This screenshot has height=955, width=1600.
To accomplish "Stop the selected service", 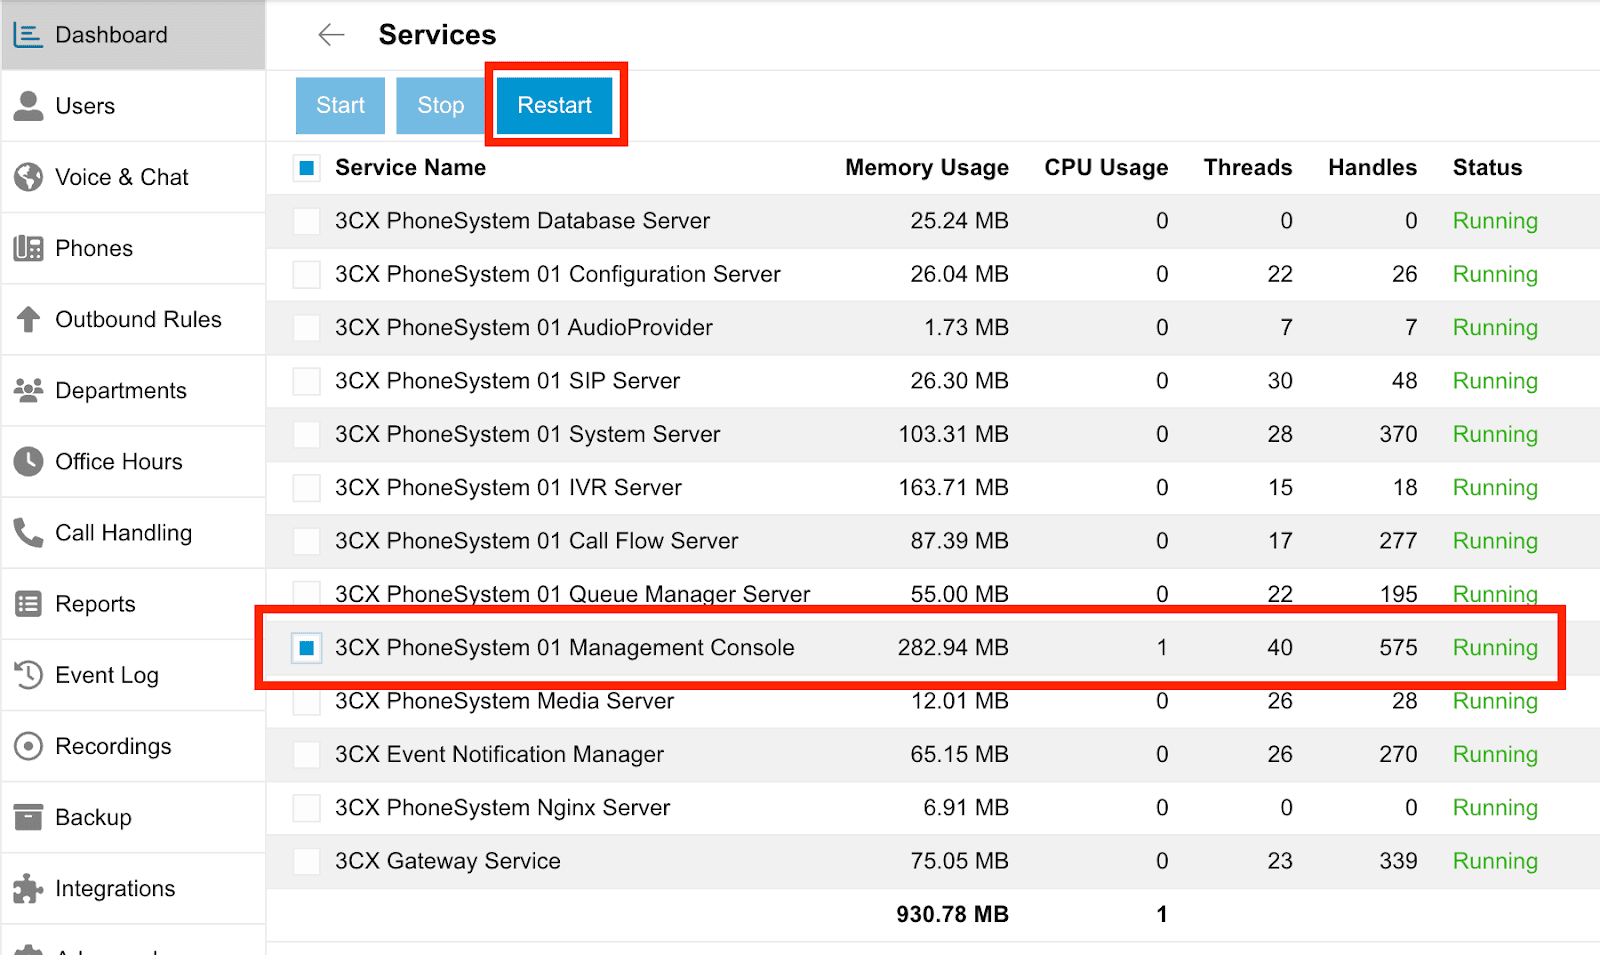I will [x=439, y=105].
